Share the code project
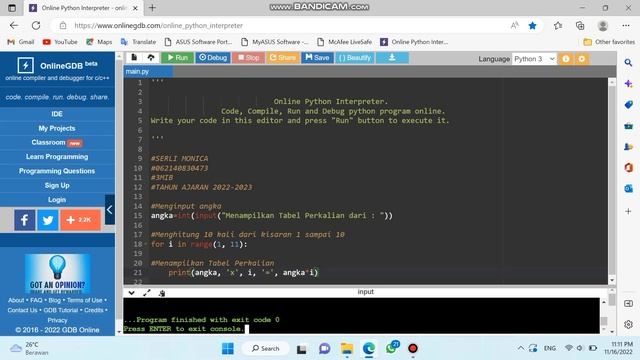The width and height of the screenshot is (640, 360). [282, 58]
